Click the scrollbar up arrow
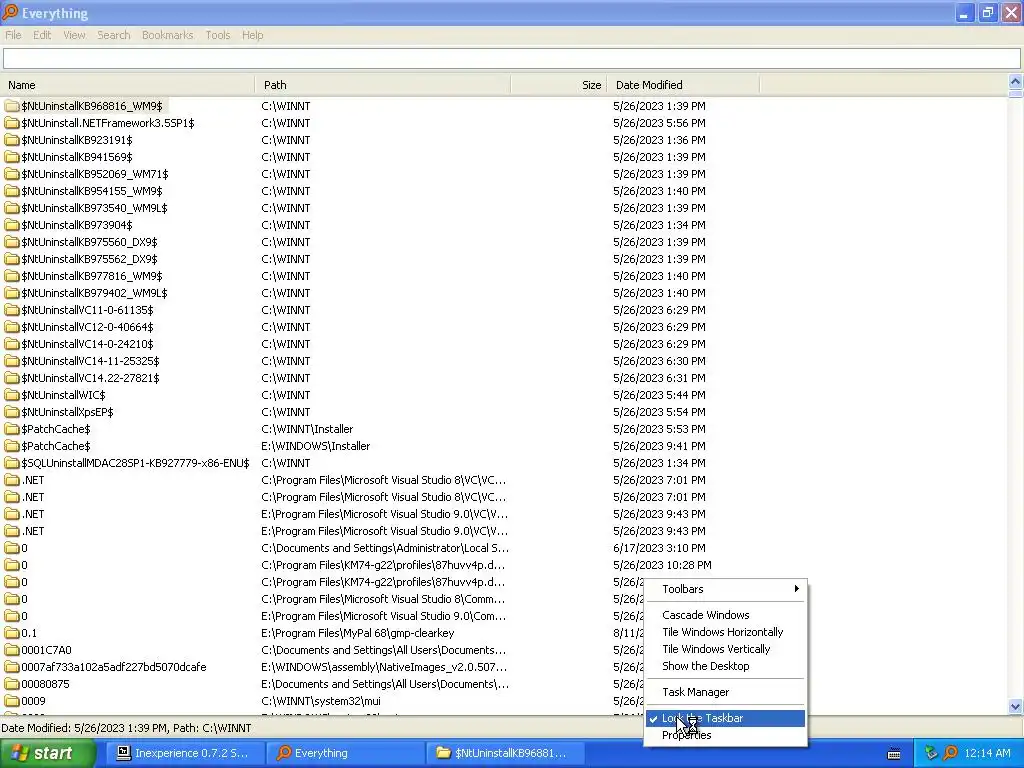Image resolution: width=1024 pixels, height=768 pixels. 1015,81
